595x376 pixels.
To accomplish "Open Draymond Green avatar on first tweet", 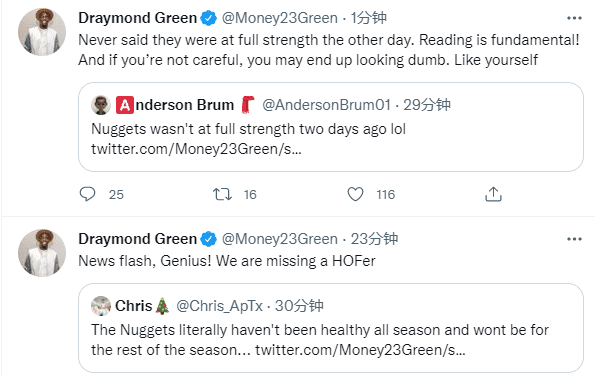I will (42, 32).
